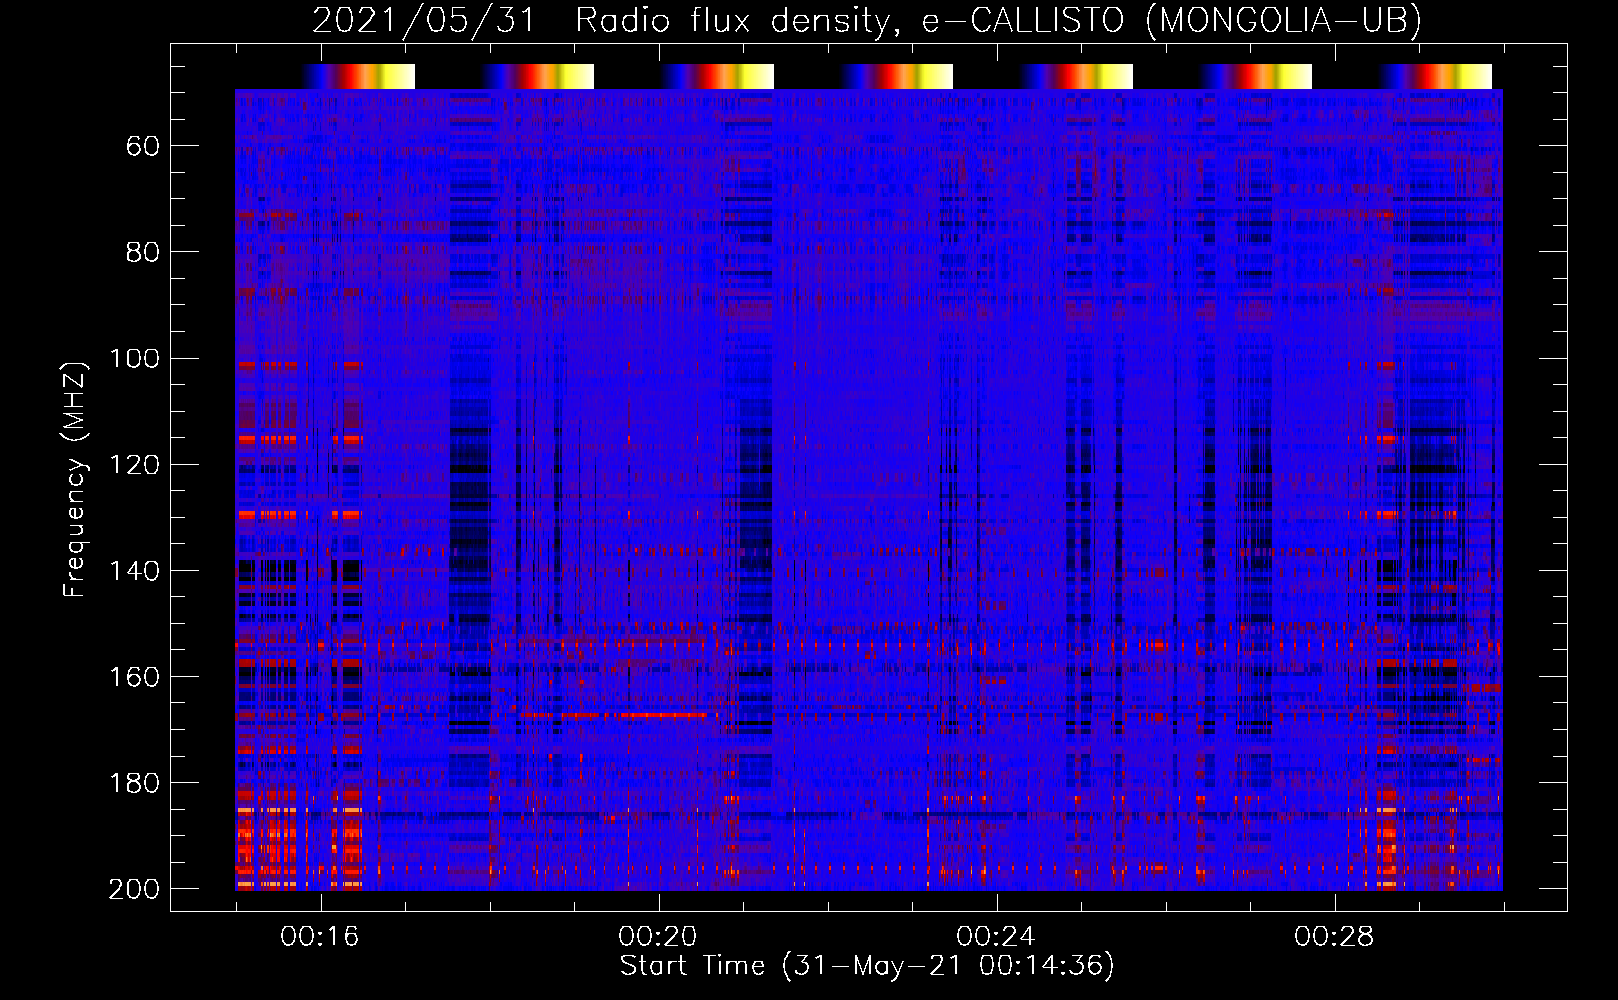The width and height of the screenshot is (1618, 1000).
Task: Click the 140 frequency tick label
Action: tap(135, 570)
